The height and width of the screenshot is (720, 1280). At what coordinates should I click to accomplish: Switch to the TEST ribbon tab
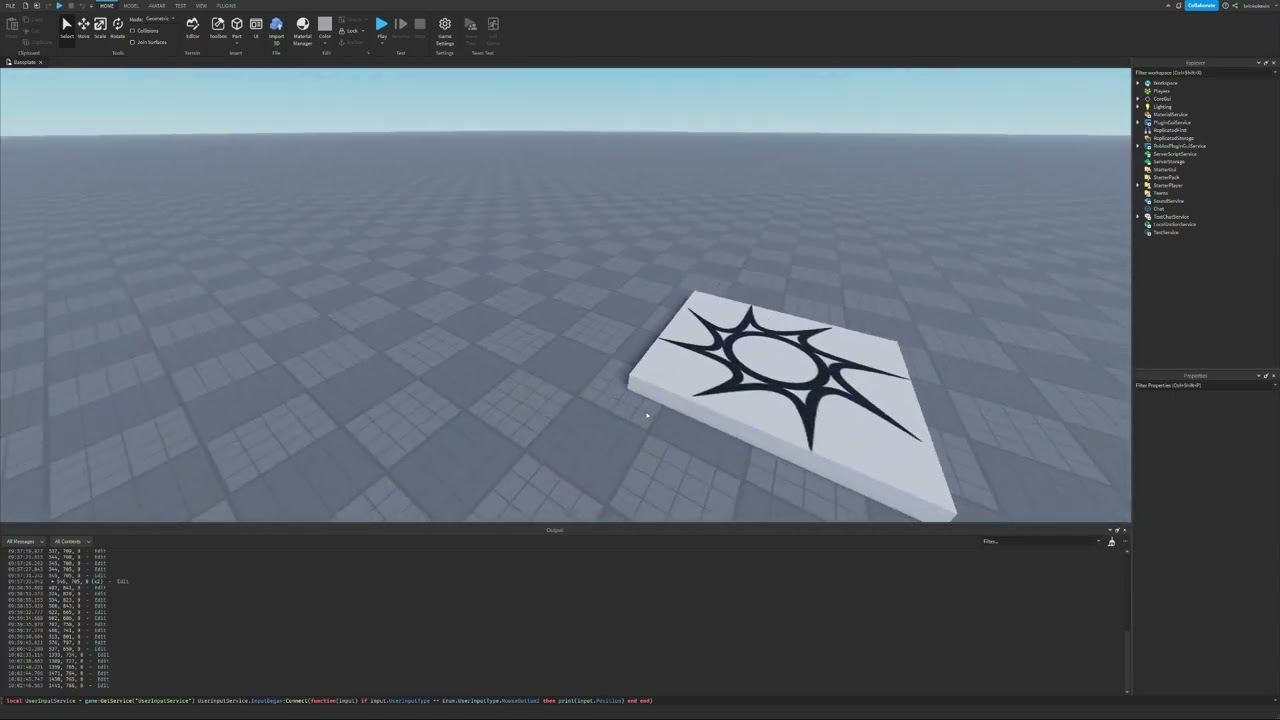click(x=180, y=6)
